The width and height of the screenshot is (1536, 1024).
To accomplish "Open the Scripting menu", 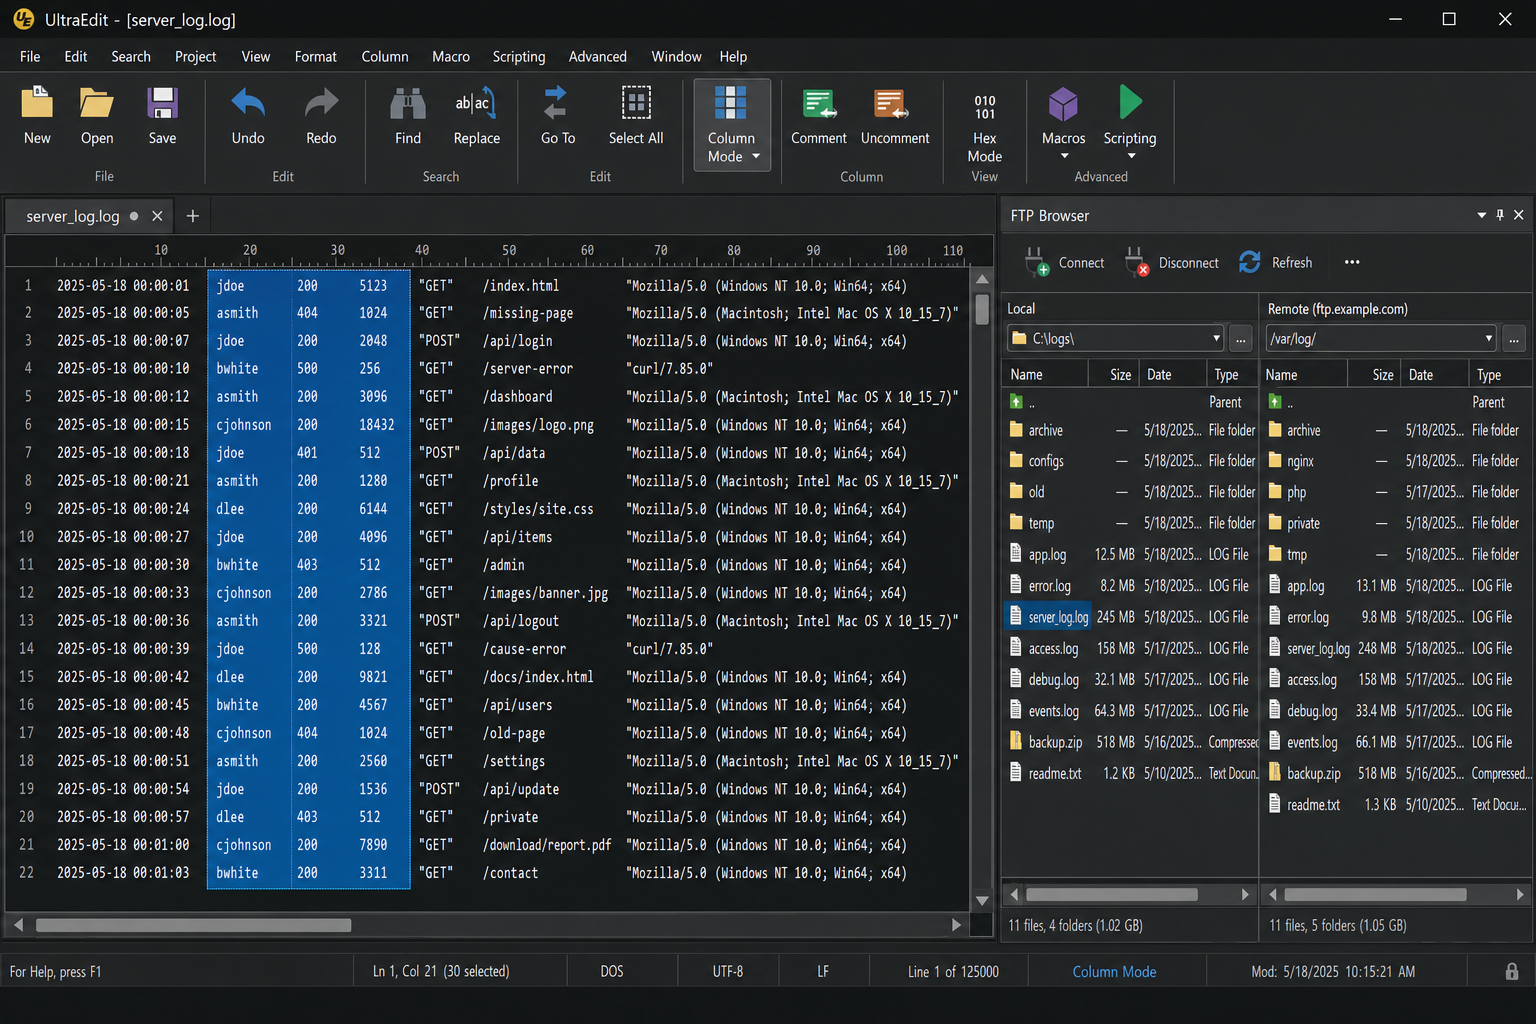I will coord(519,57).
